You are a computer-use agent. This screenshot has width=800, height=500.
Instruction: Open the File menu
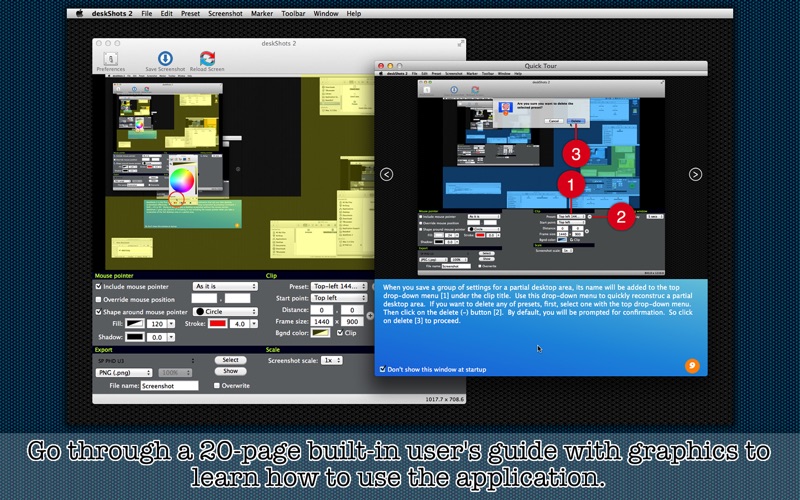(x=146, y=14)
